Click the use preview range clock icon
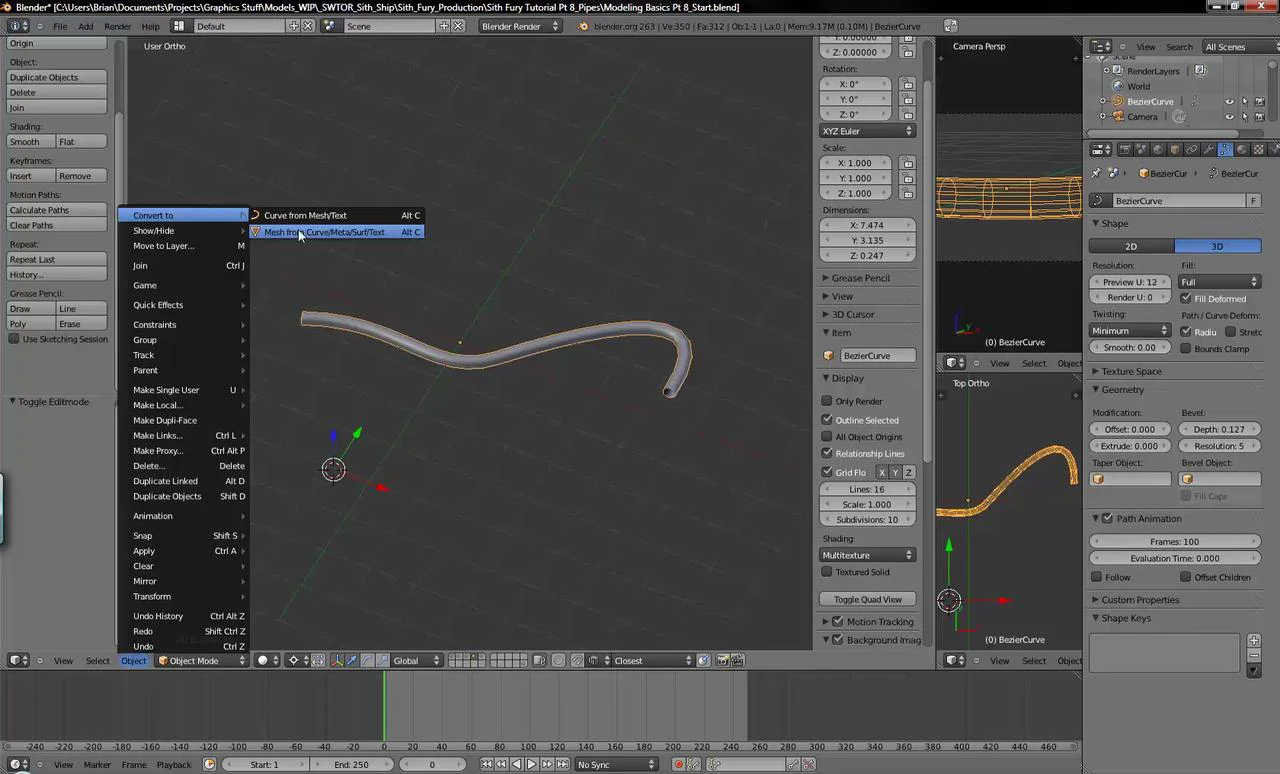The height and width of the screenshot is (774, 1280). tap(209, 765)
